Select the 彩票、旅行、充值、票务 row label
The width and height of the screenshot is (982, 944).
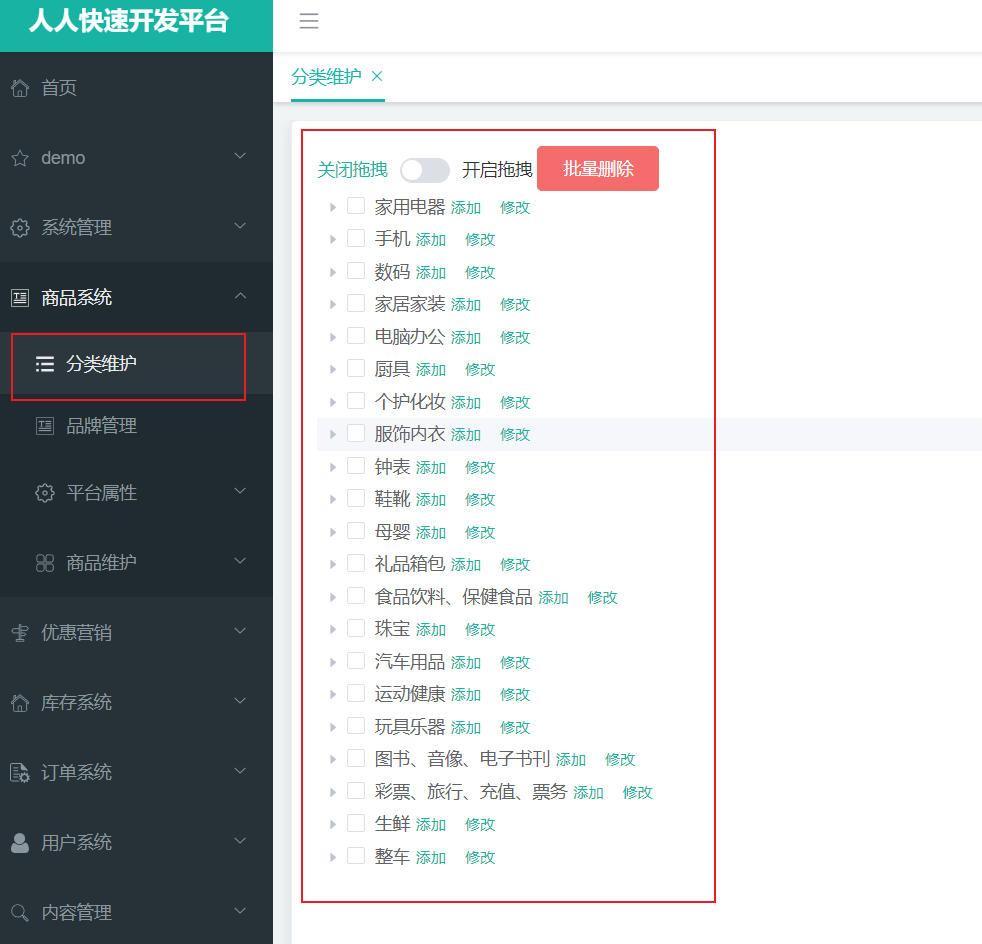471,792
